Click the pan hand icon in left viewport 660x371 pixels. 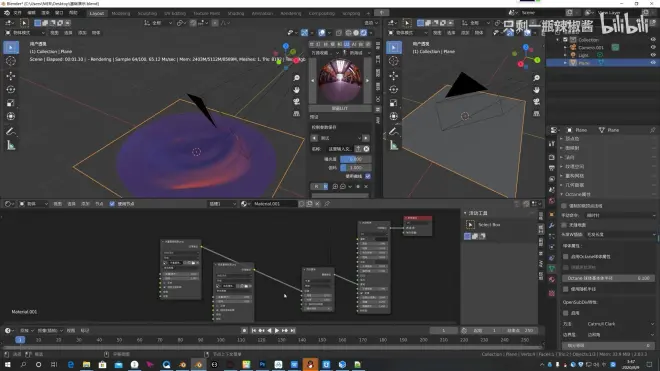tap(296, 90)
